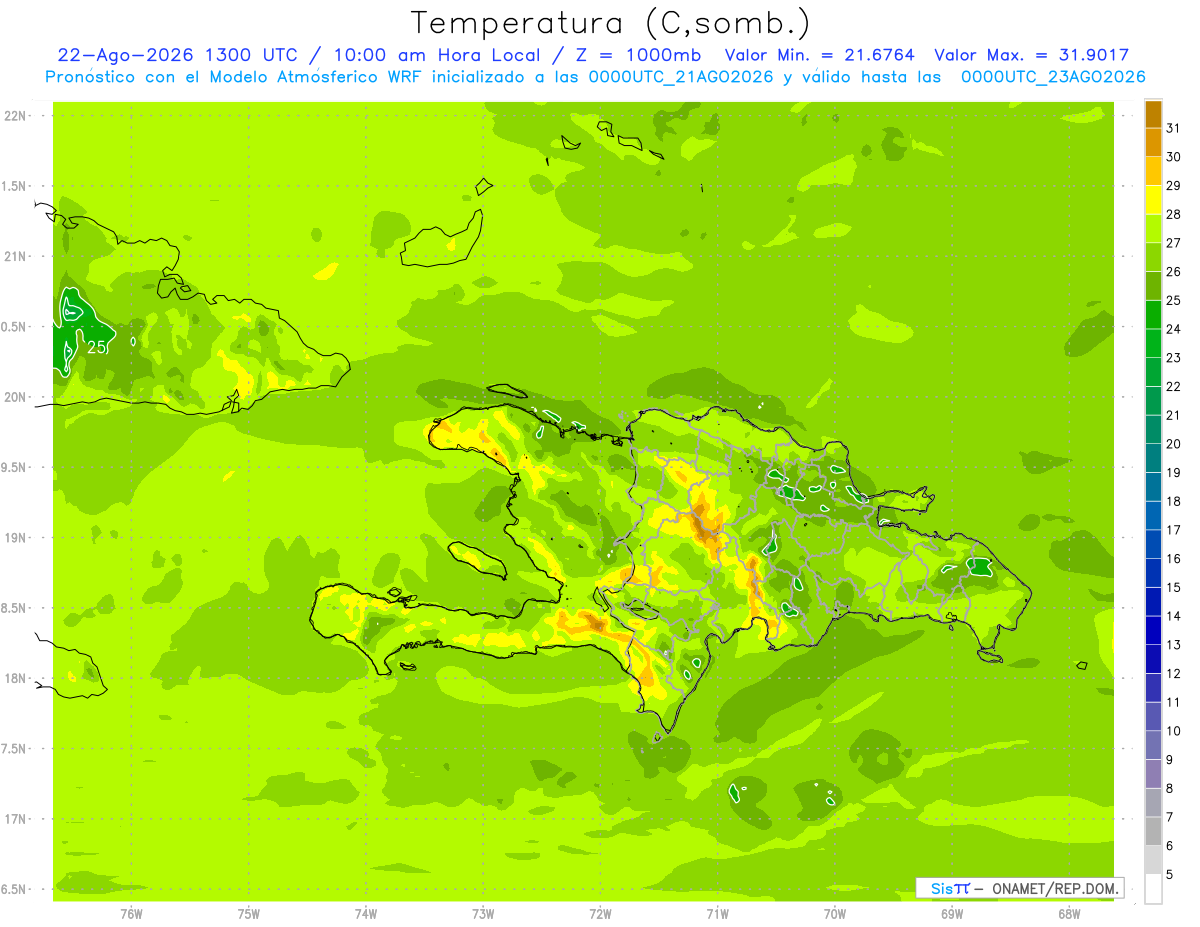Click the '75W' longitude axis label
The width and height of the screenshot is (1200, 927).
[x=249, y=914]
